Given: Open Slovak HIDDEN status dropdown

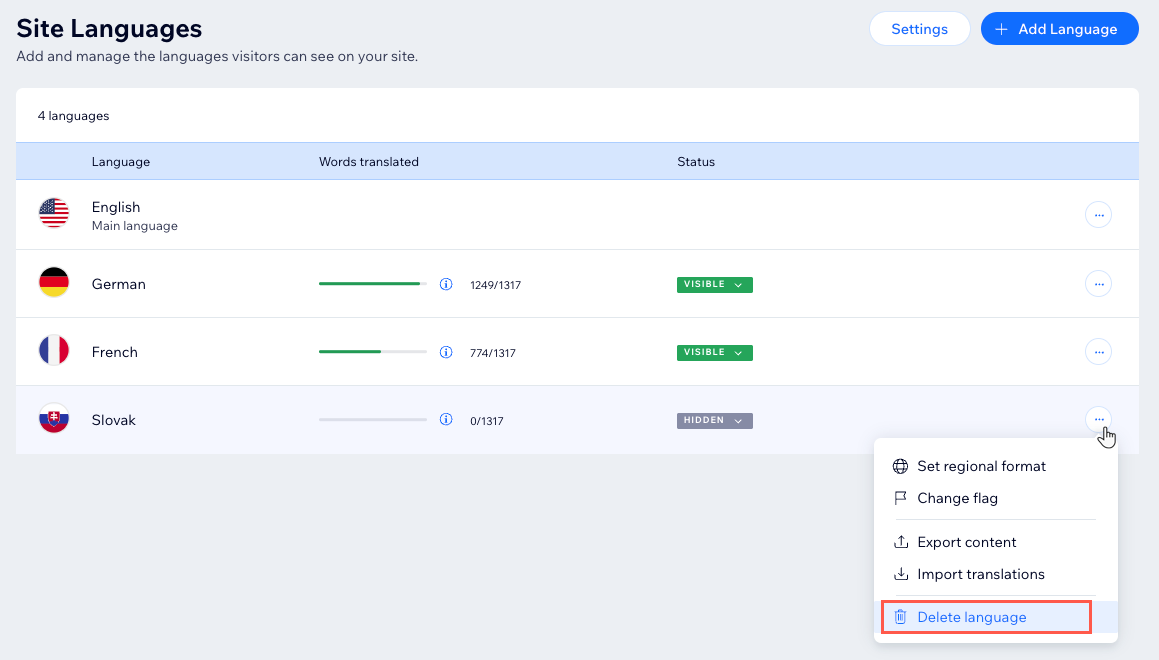Looking at the screenshot, I should (714, 420).
